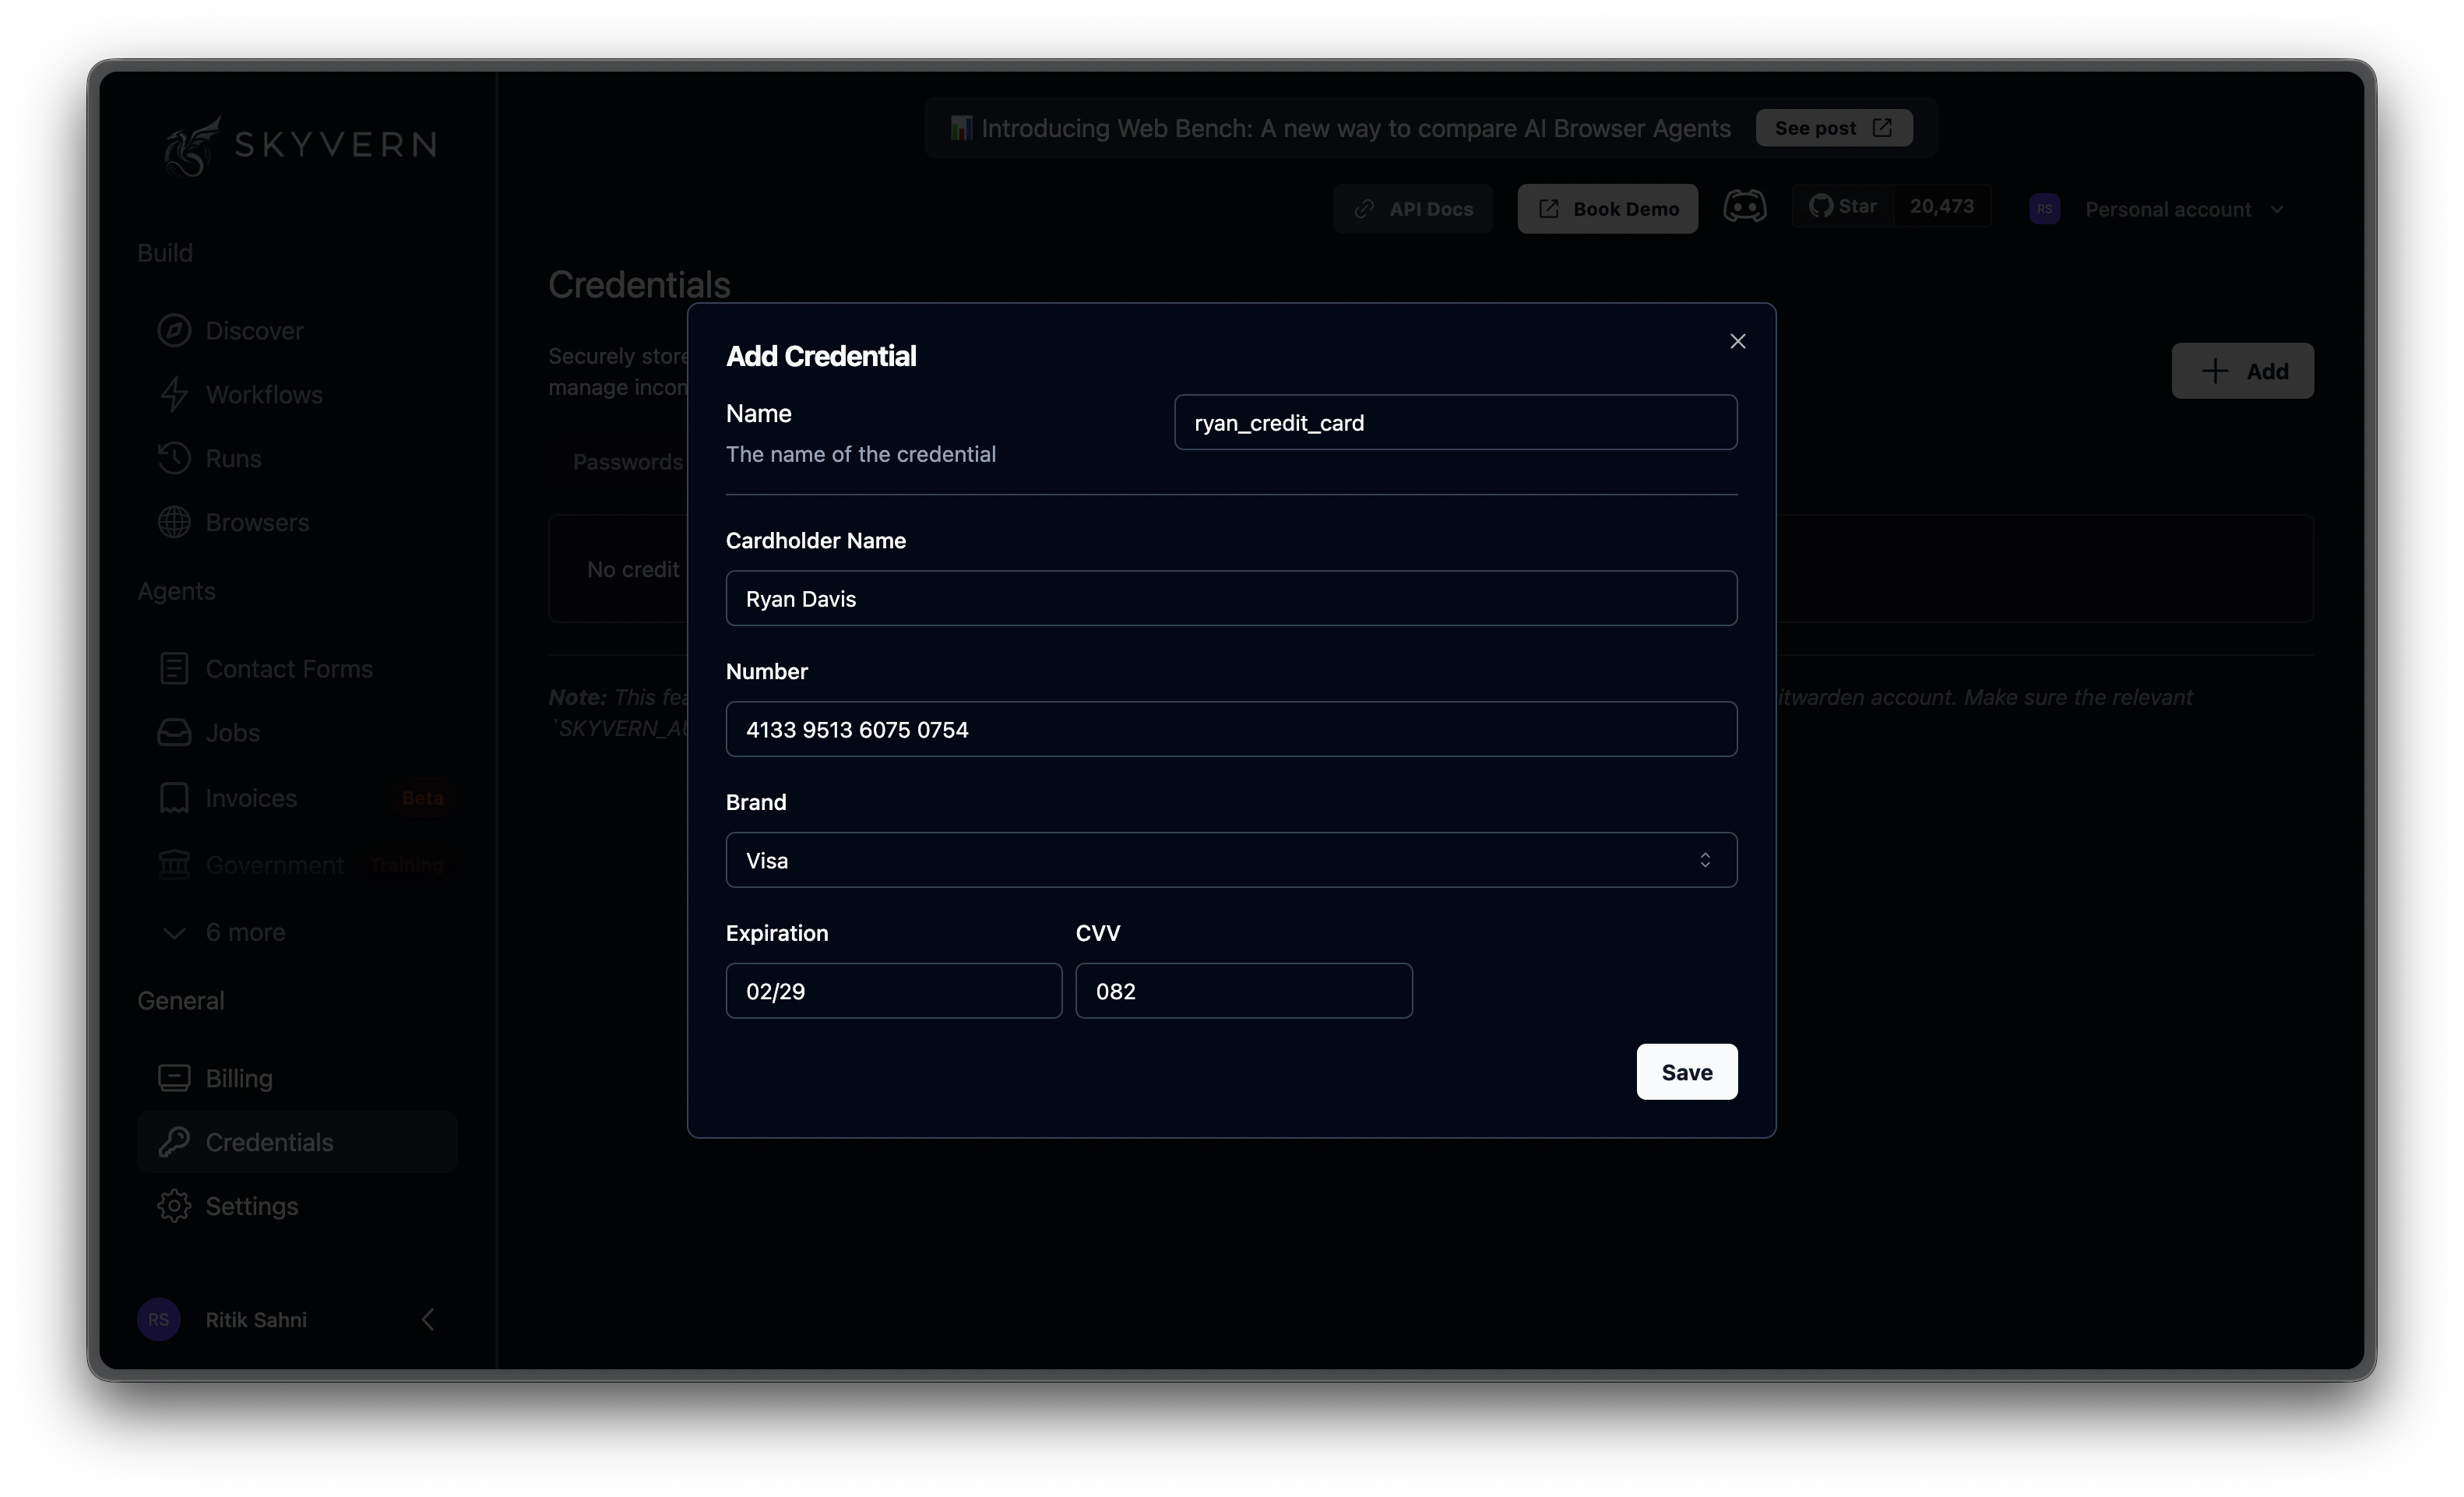This screenshot has height=1497, width=2464.
Task: Click the Invoices Beta icon
Action: (175, 797)
